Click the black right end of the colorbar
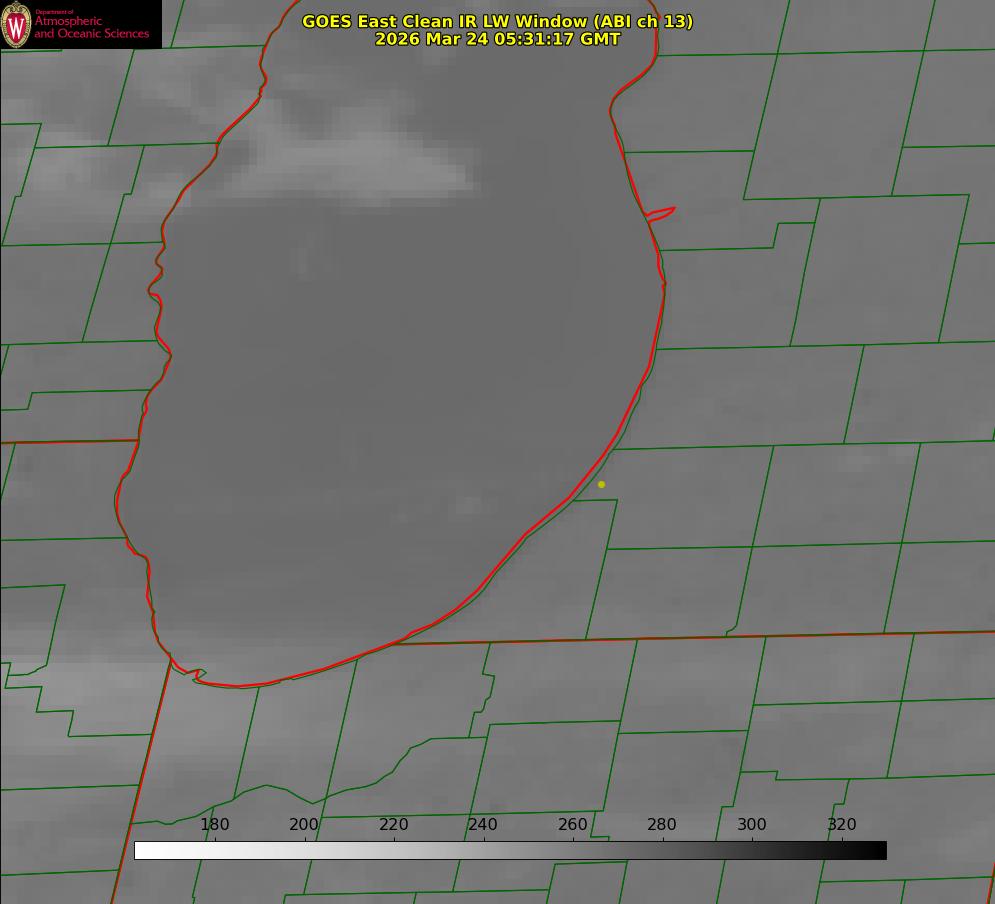 coord(878,850)
